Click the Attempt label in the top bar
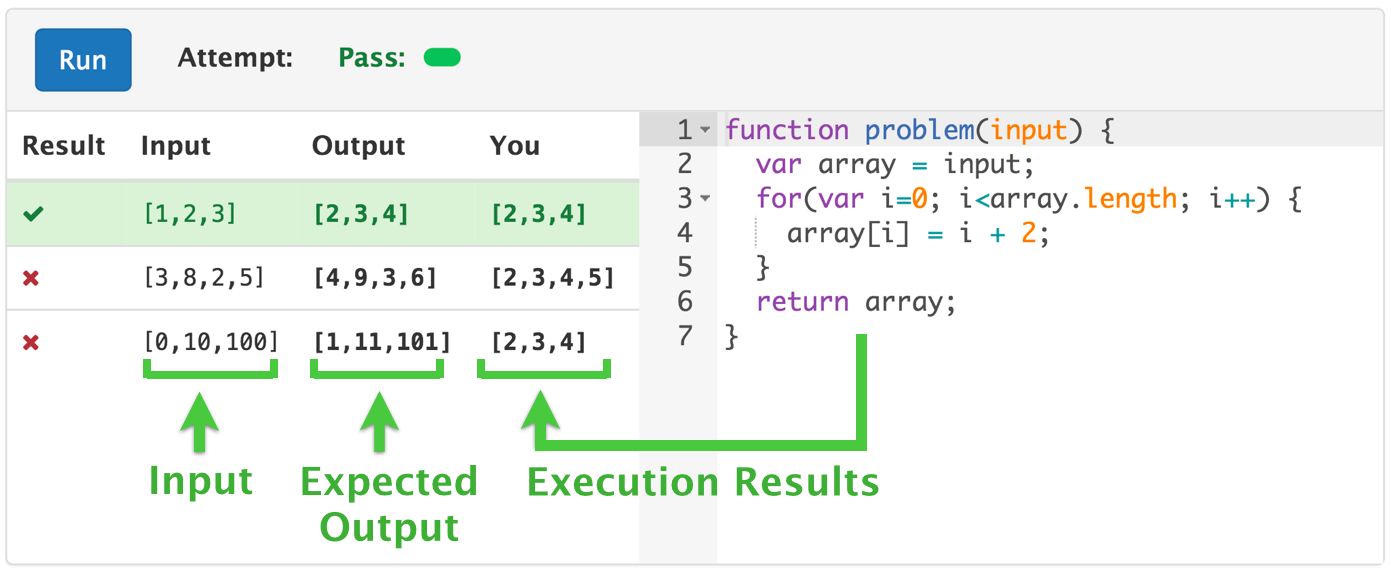Screen dimensions: 1391x574 coord(235,58)
